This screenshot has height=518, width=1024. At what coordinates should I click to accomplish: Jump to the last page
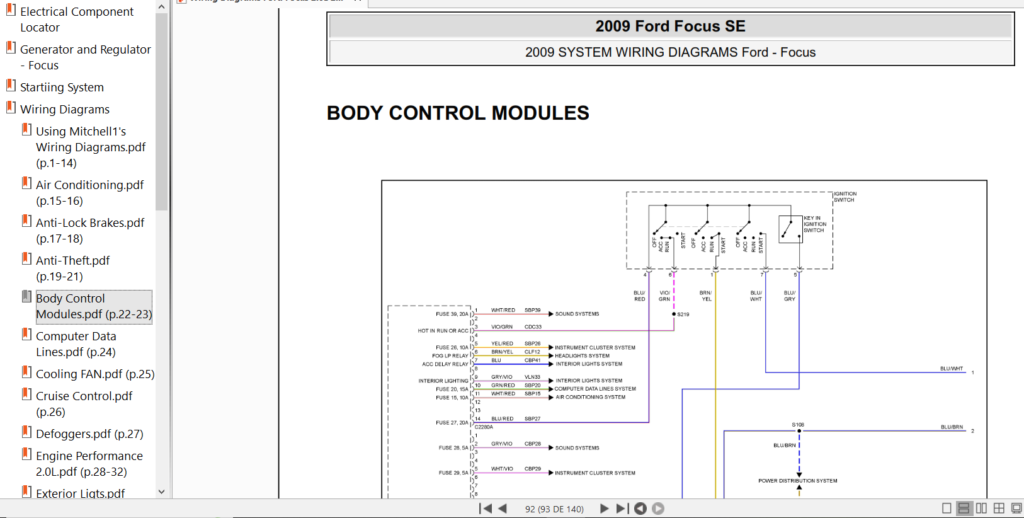click(622, 508)
